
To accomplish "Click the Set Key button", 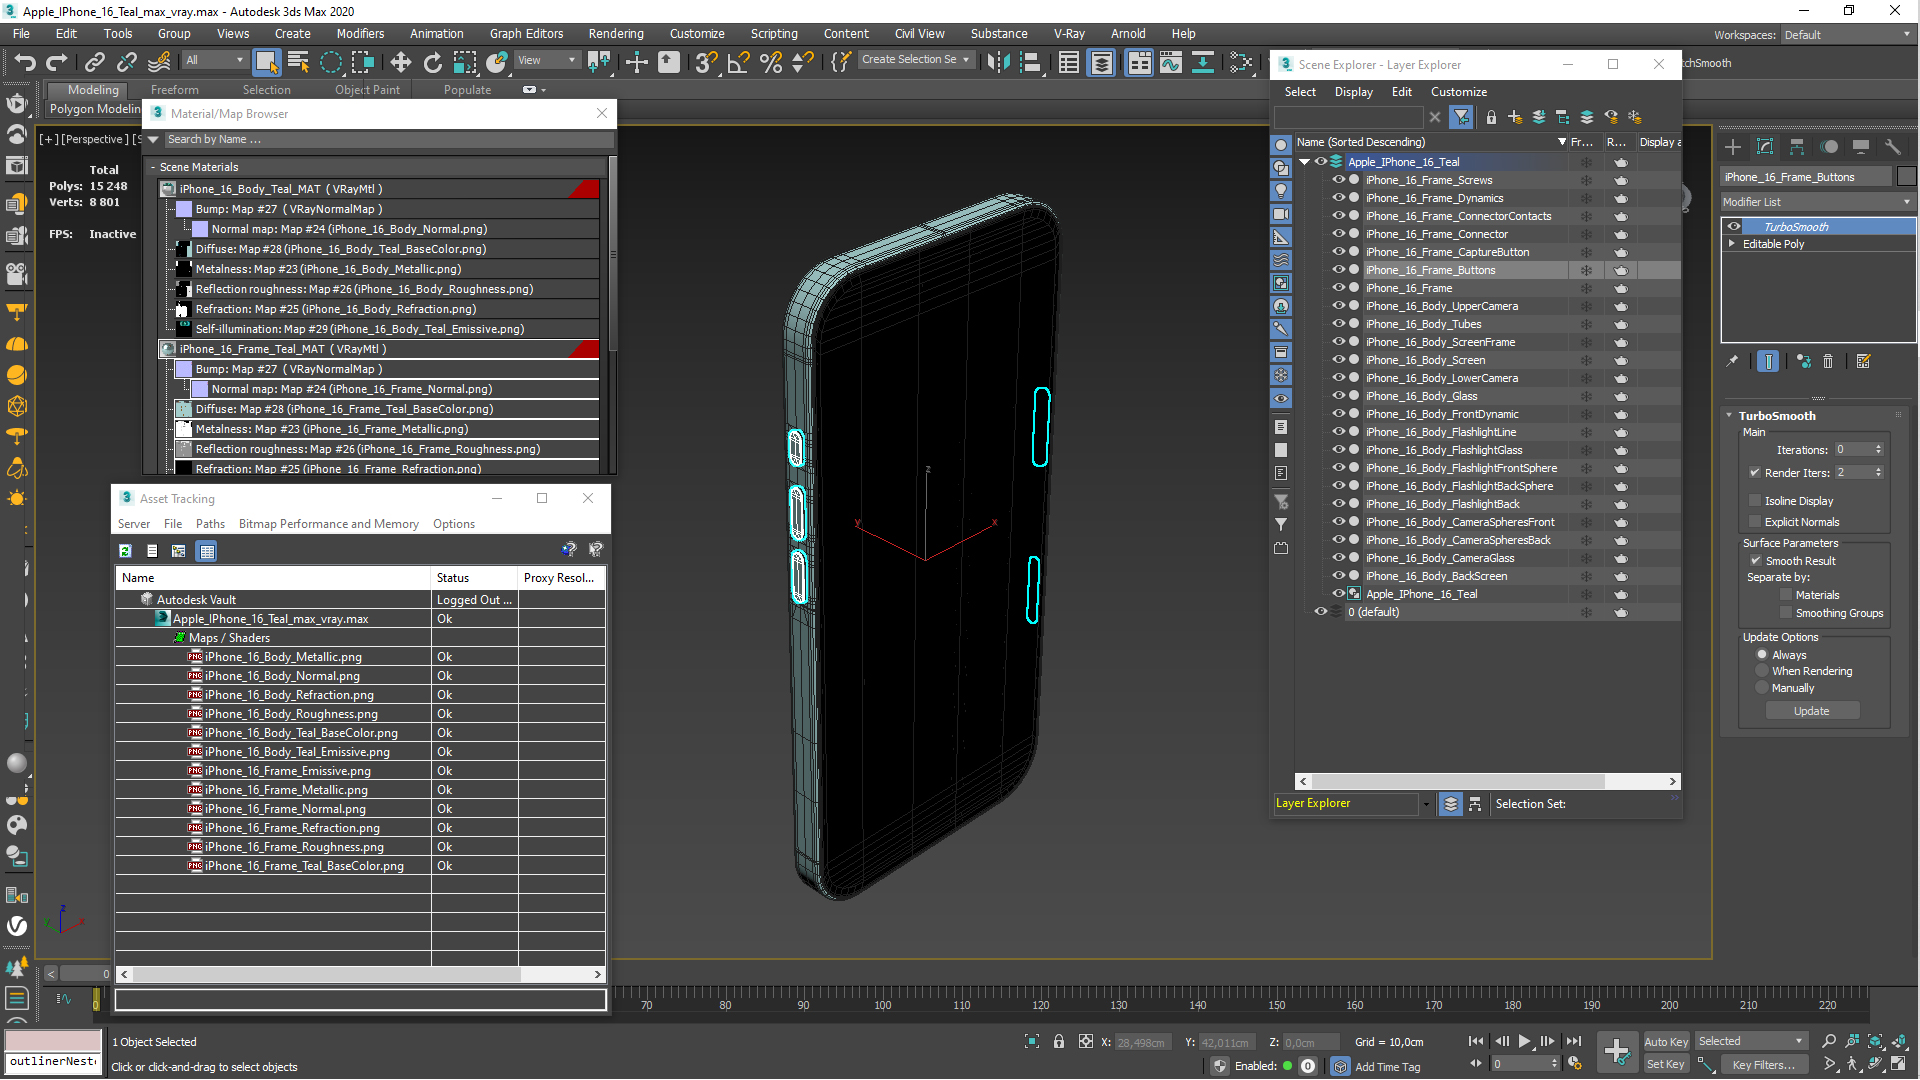I will 1665,1065.
